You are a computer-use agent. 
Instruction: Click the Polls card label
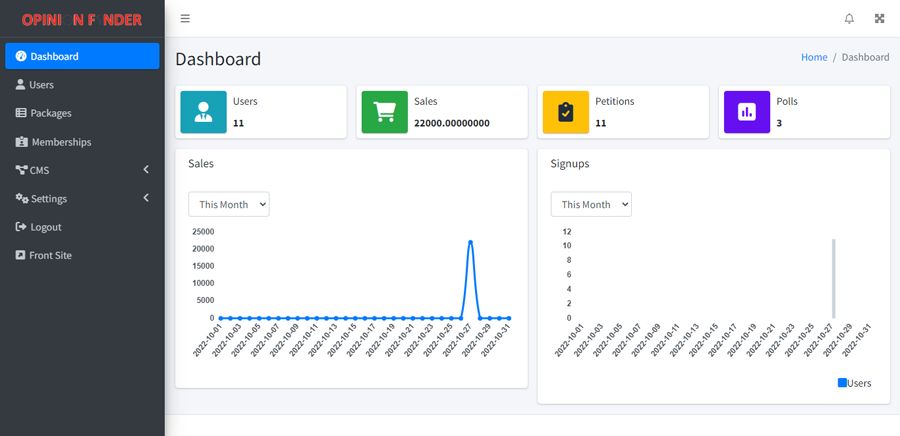click(x=787, y=101)
